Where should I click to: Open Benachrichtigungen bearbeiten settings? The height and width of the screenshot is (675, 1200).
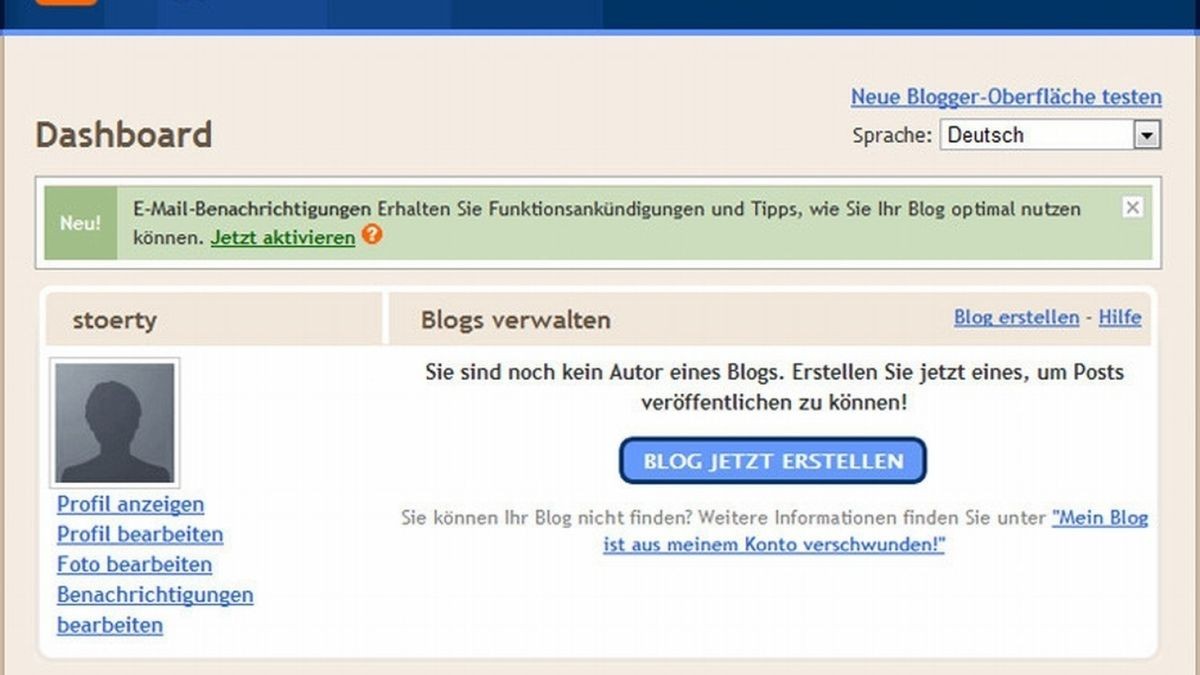pos(154,595)
